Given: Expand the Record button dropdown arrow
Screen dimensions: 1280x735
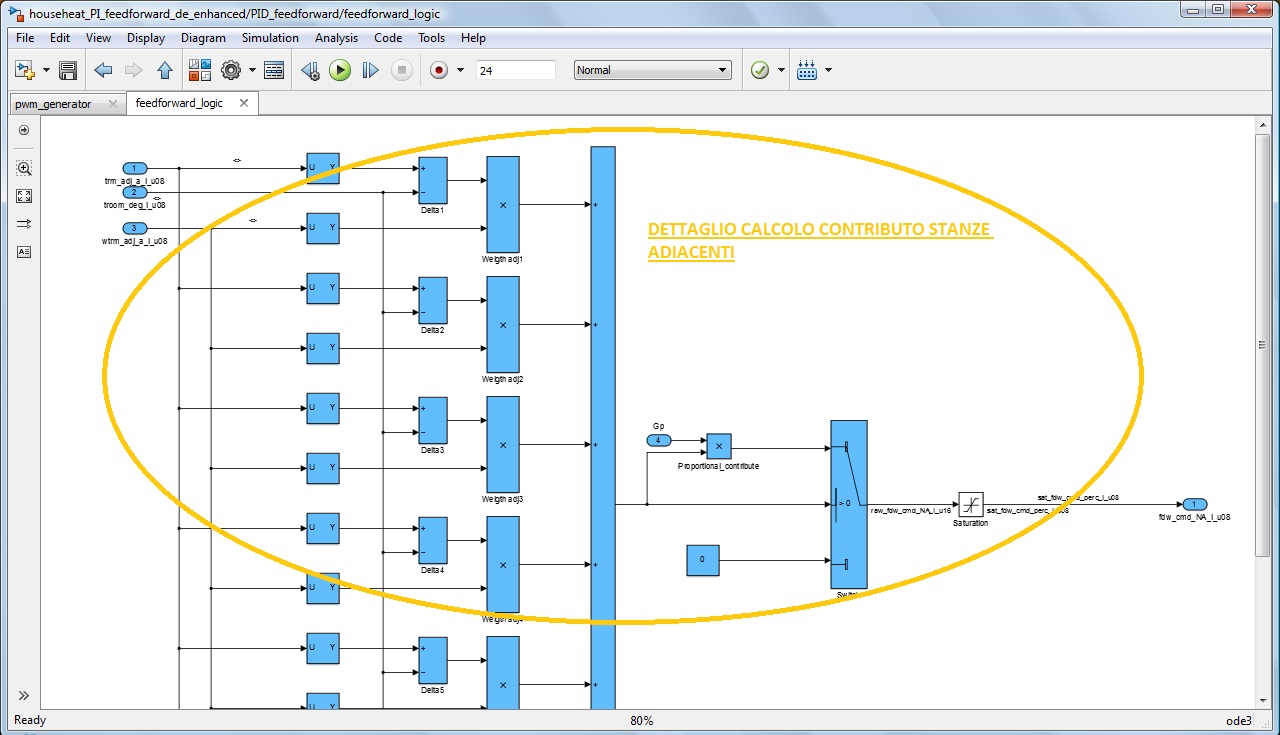Looking at the screenshot, I should point(460,70).
